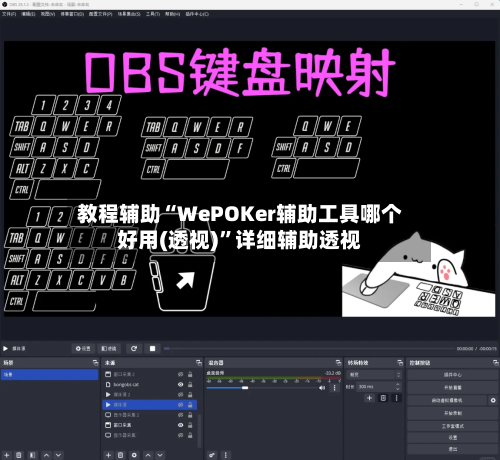500x460 pixels.
Task: Add transition with plus icon in Transitions panel
Action: tap(369, 398)
